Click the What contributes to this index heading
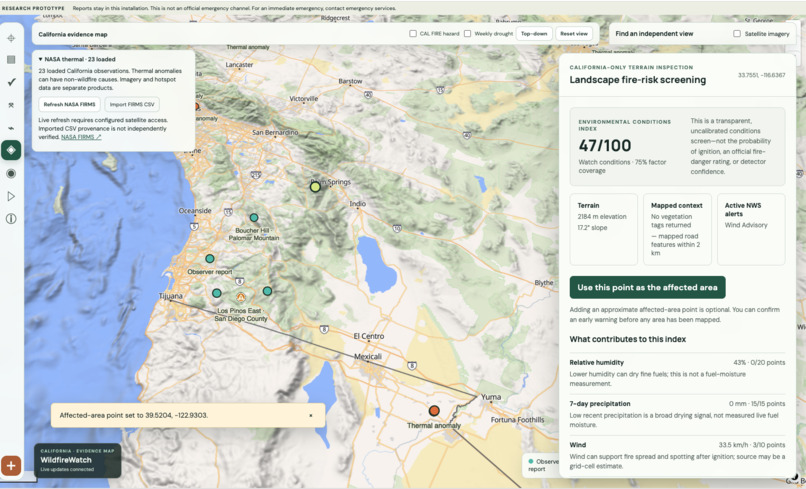 [628, 339]
